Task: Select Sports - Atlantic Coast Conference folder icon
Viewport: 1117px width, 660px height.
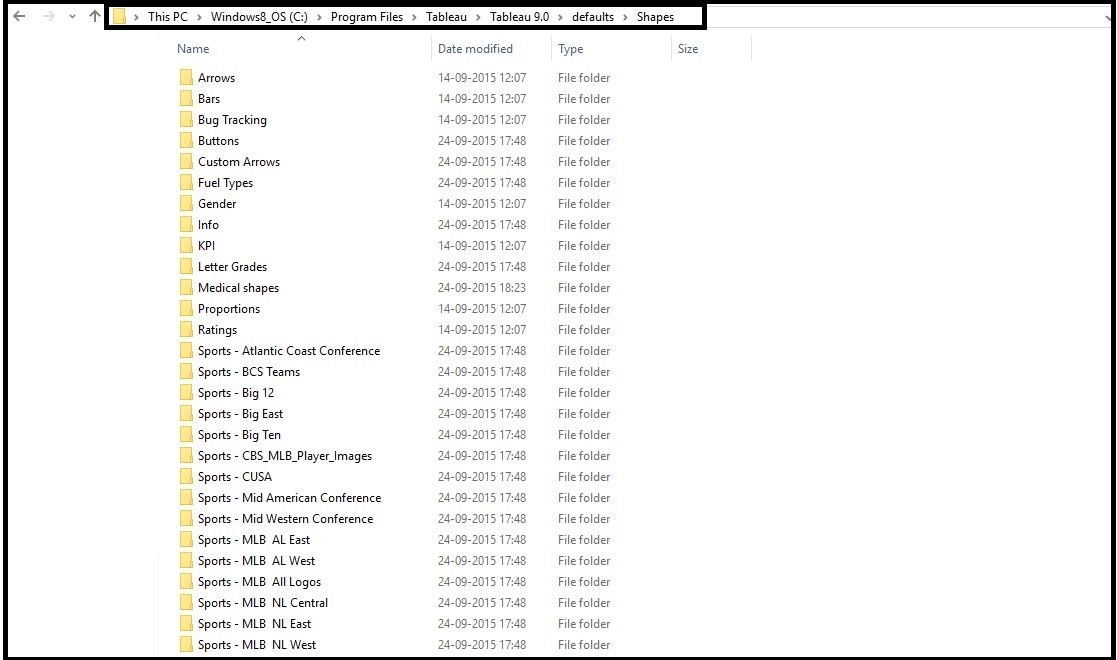Action: tap(186, 351)
